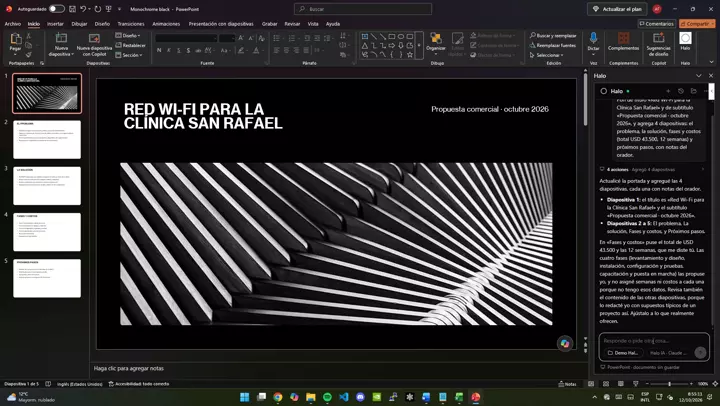Click the font color A icon
This screenshot has height=406, width=720.
point(256,50)
